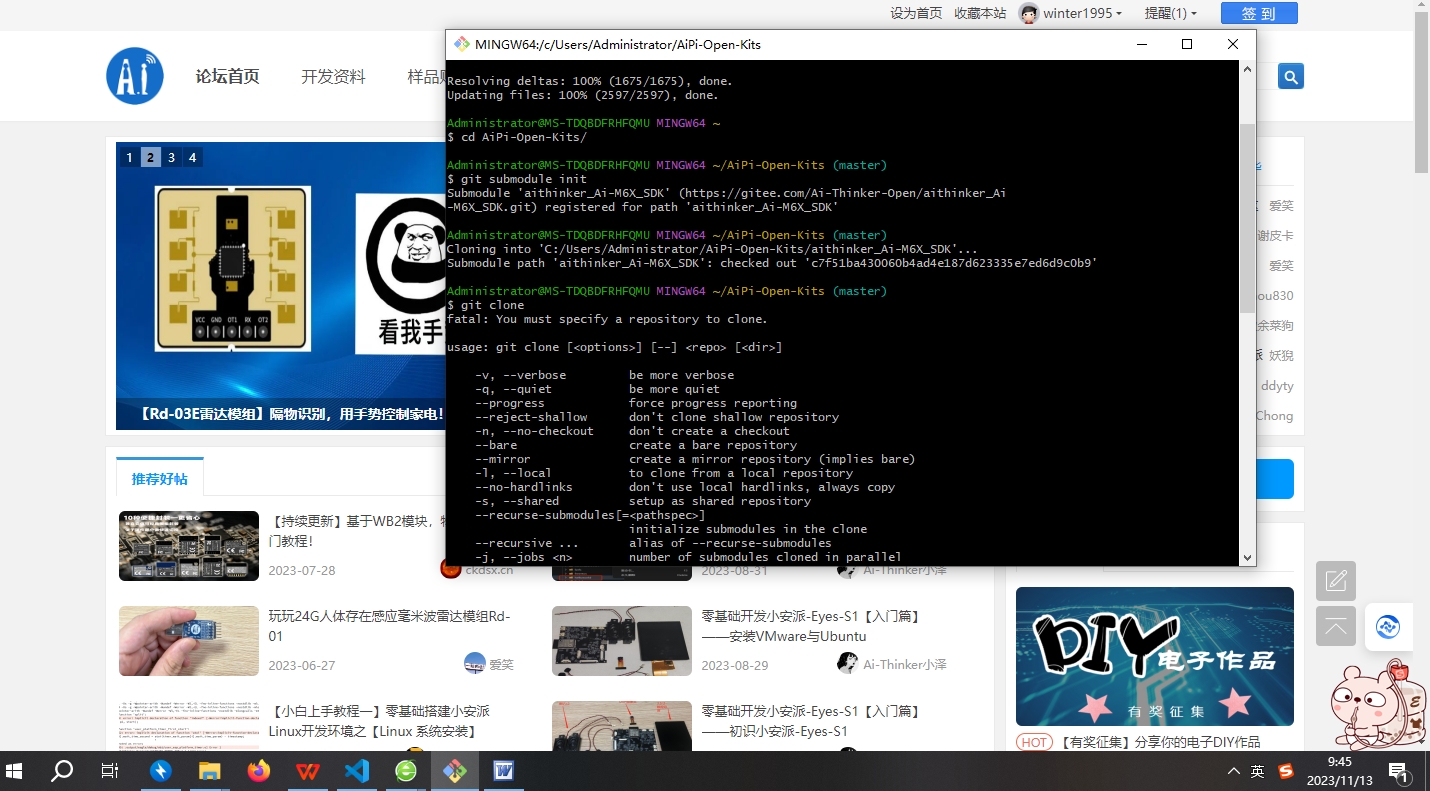Open the 持续更新 基于WB2模块 tutorial post
The width and height of the screenshot is (1430, 791).
point(356,531)
